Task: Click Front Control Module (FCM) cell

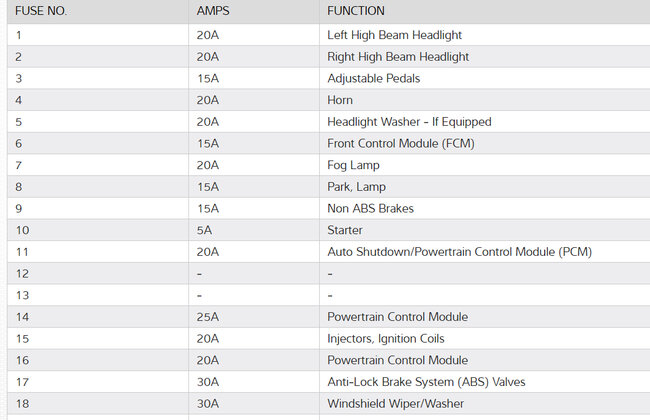Action: coord(400,143)
